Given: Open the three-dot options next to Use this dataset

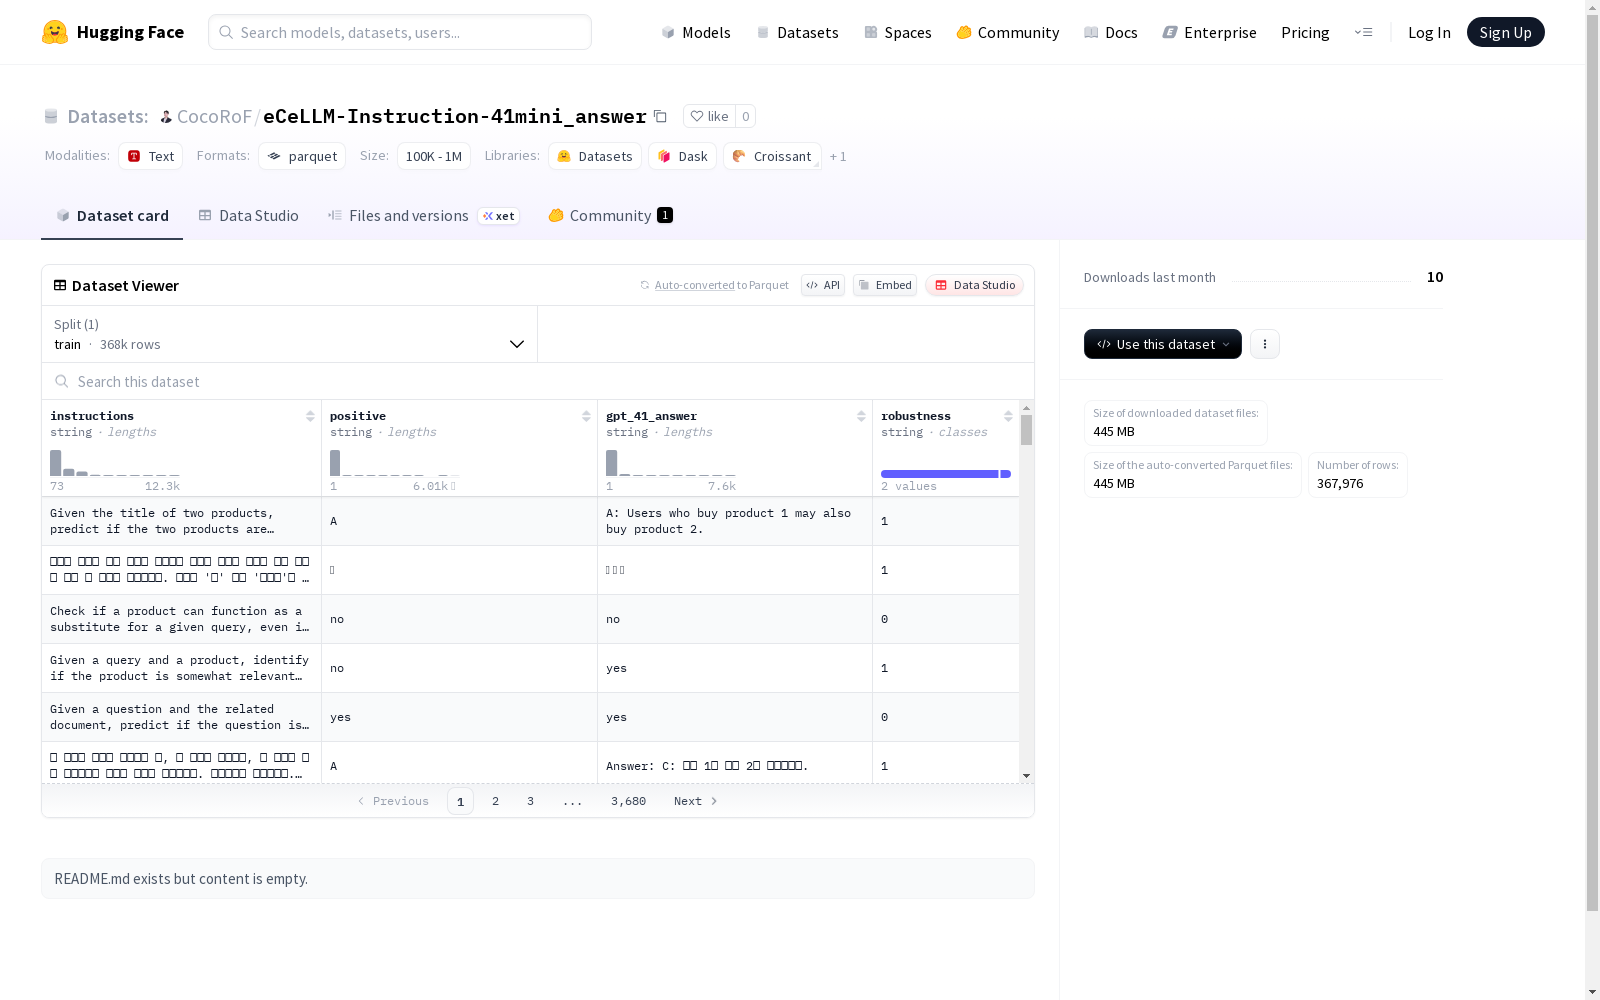Looking at the screenshot, I should pos(1265,344).
